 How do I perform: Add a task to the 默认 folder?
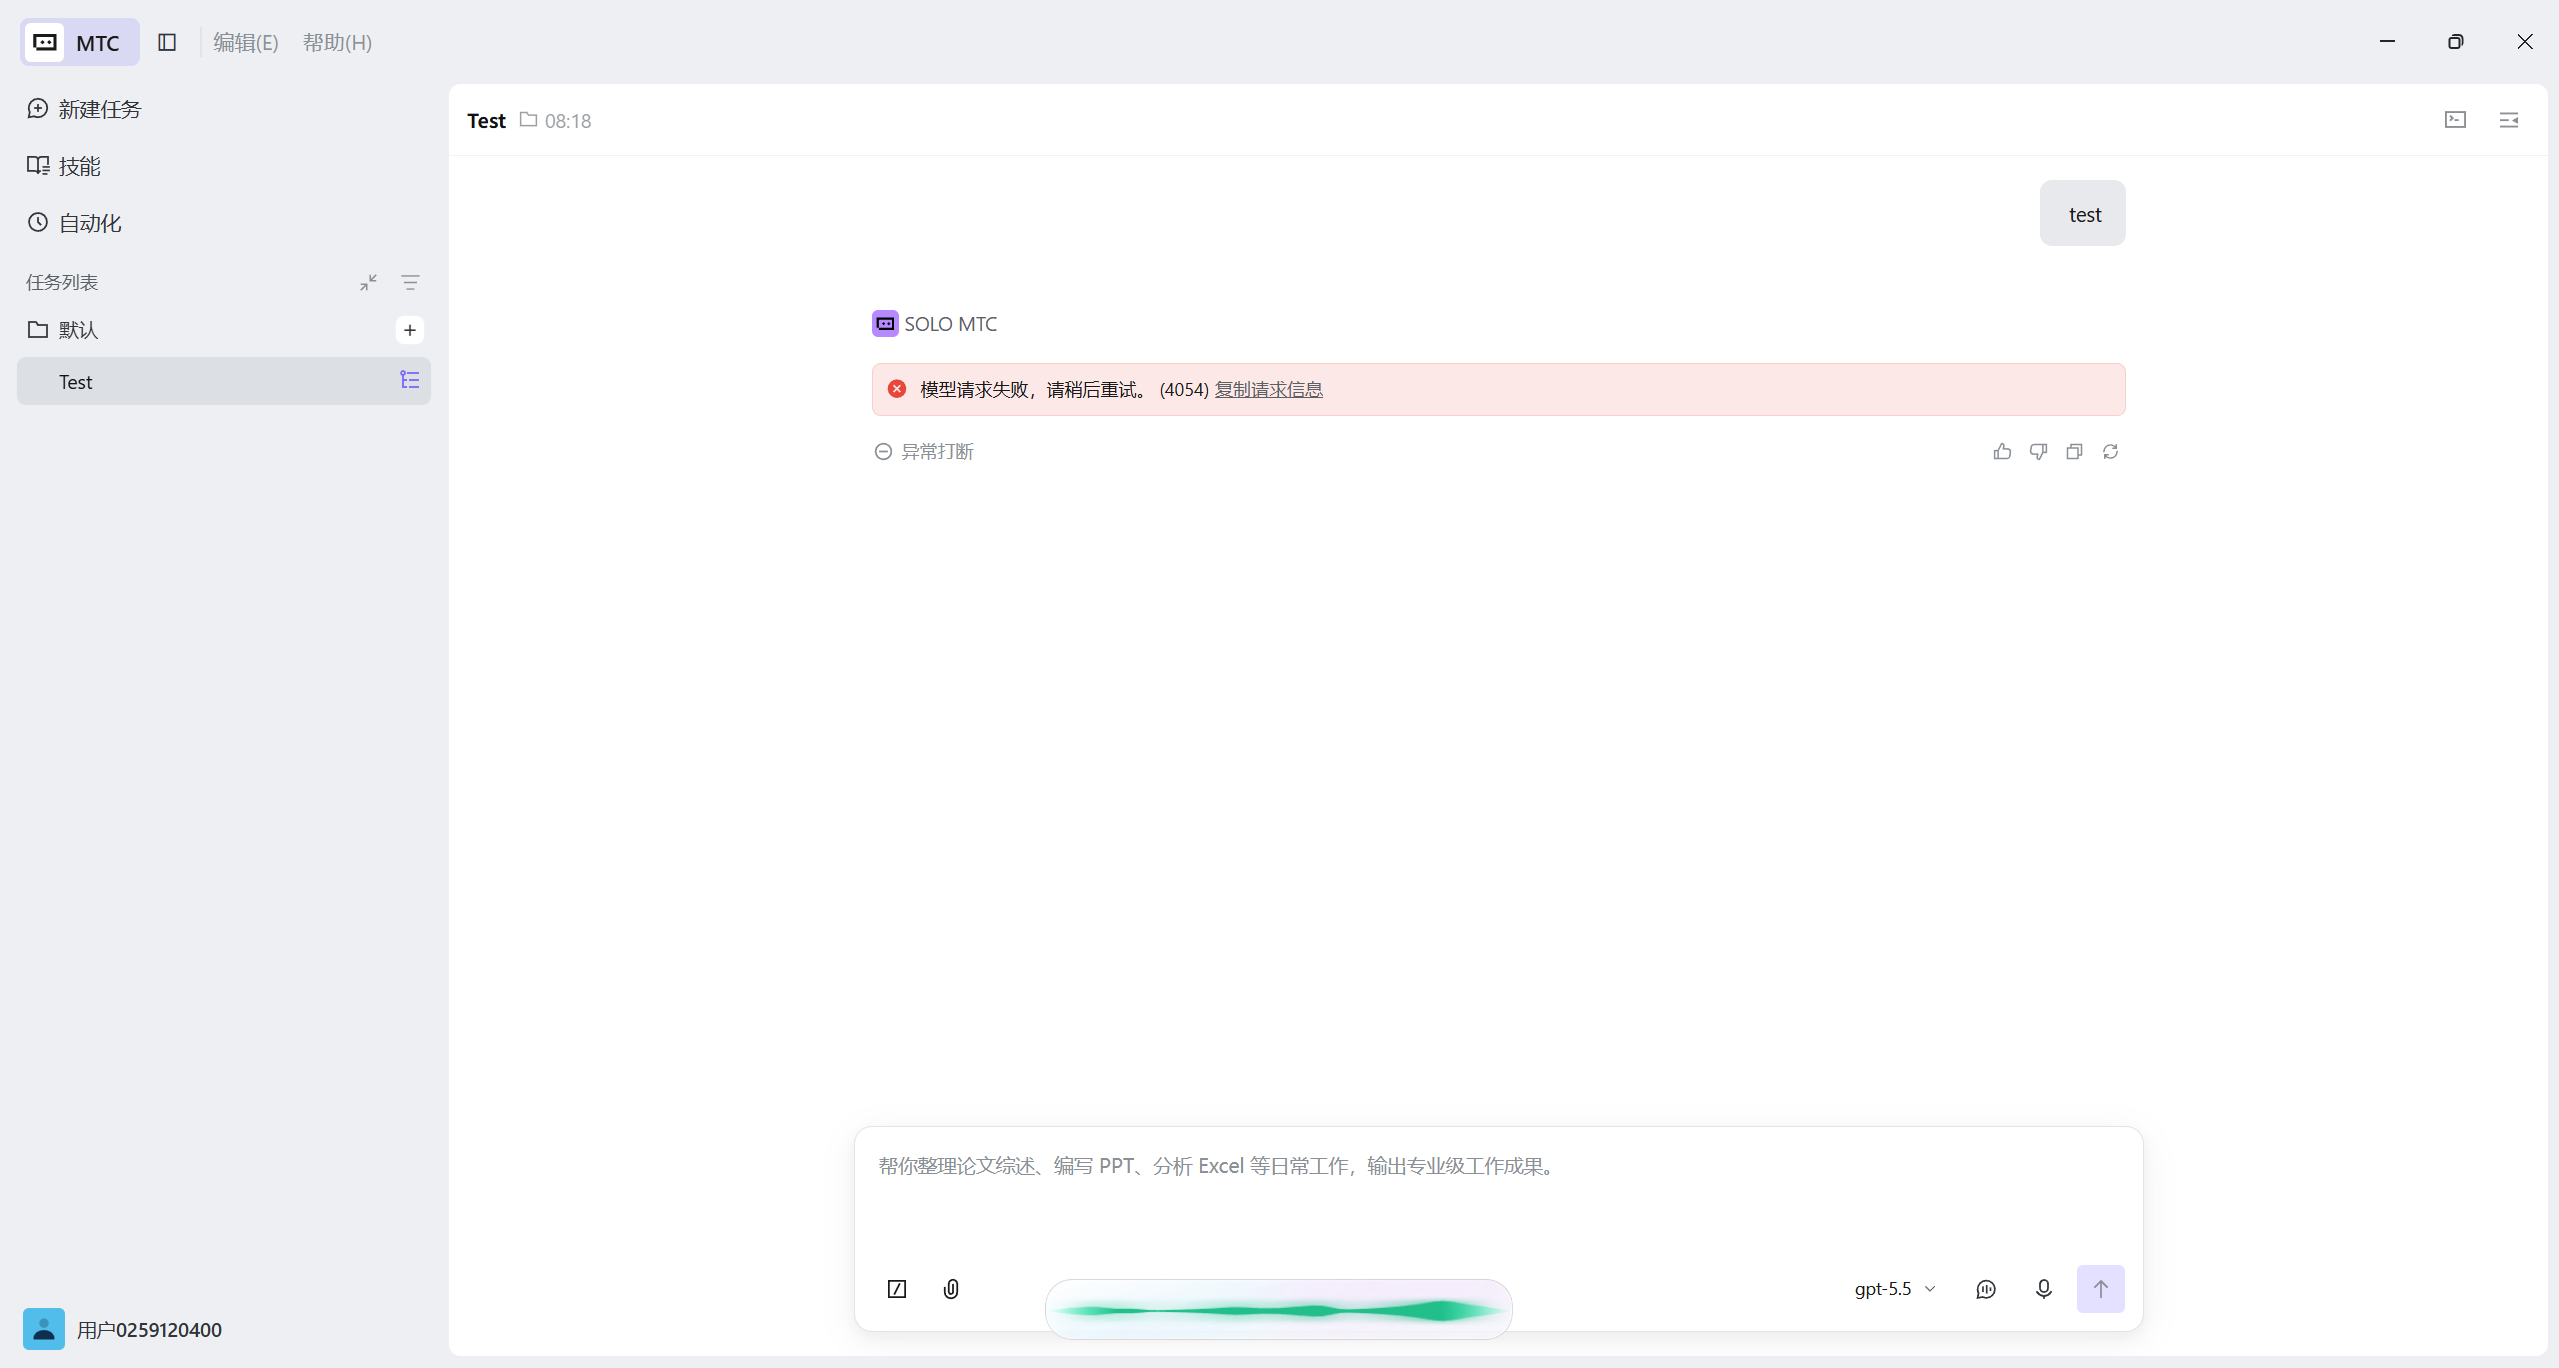[x=410, y=330]
